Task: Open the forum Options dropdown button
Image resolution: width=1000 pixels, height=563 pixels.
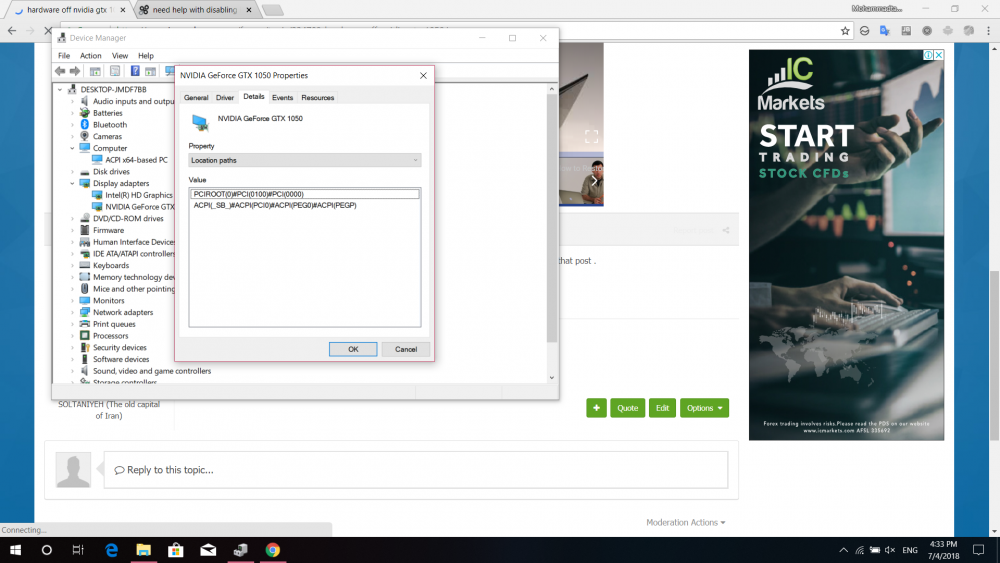Action: tap(704, 408)
